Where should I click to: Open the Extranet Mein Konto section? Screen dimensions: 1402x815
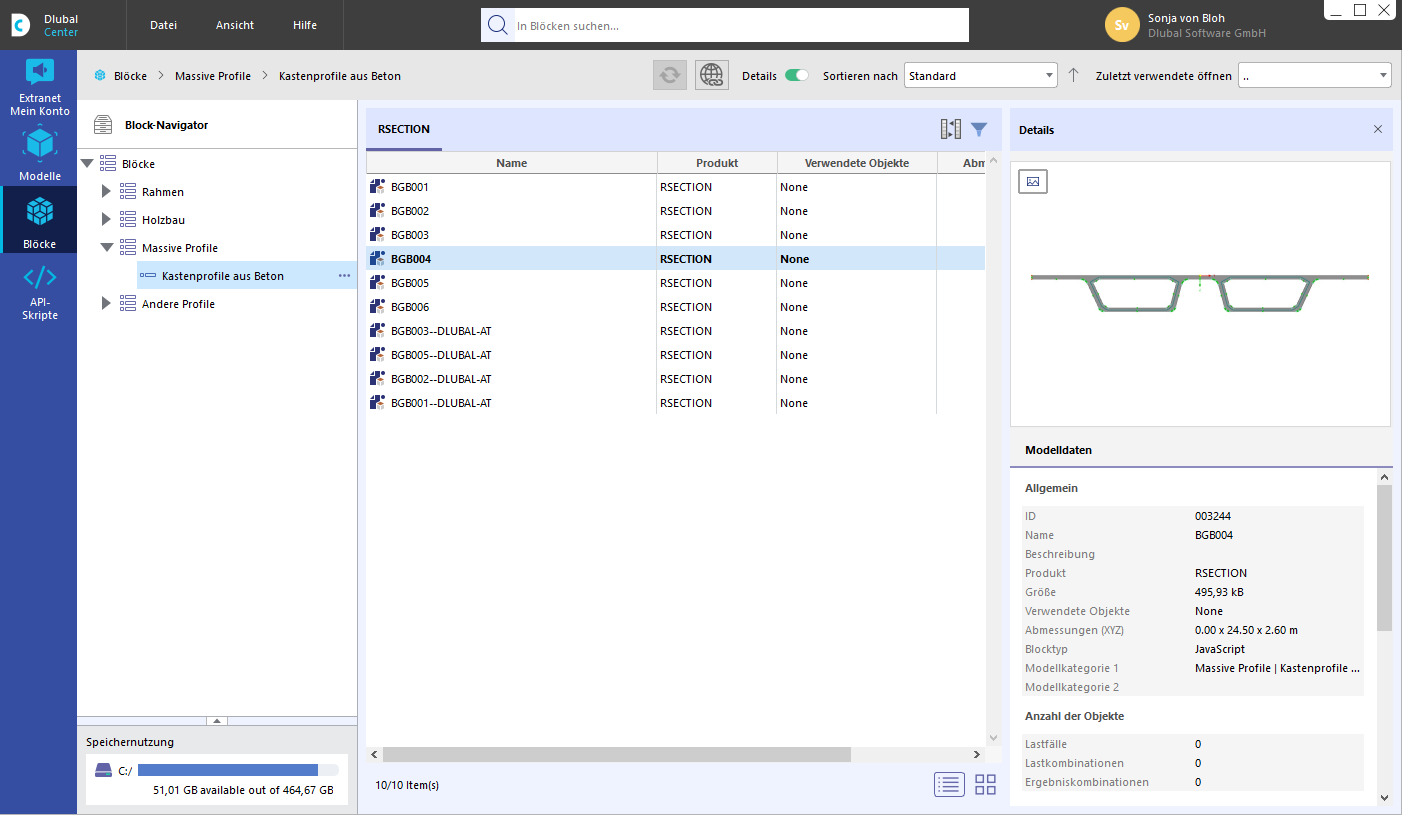click(x=39, y=85)
